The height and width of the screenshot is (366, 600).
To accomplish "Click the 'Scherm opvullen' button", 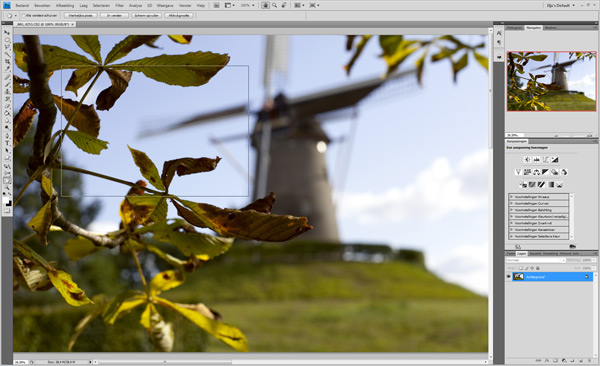I will point(146,15).
